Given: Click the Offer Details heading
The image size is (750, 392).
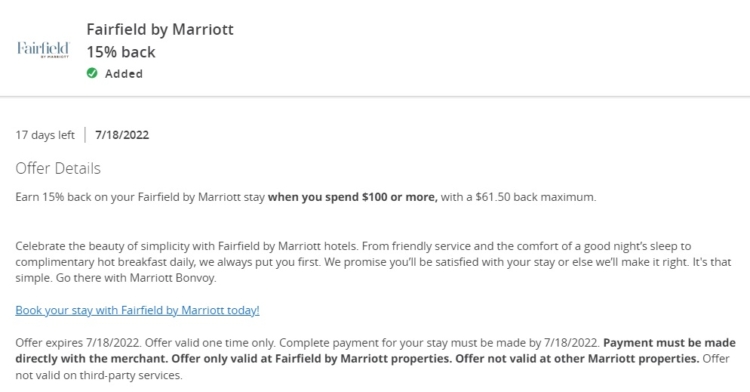Looking at the screenshot, I should coord(58,168).
